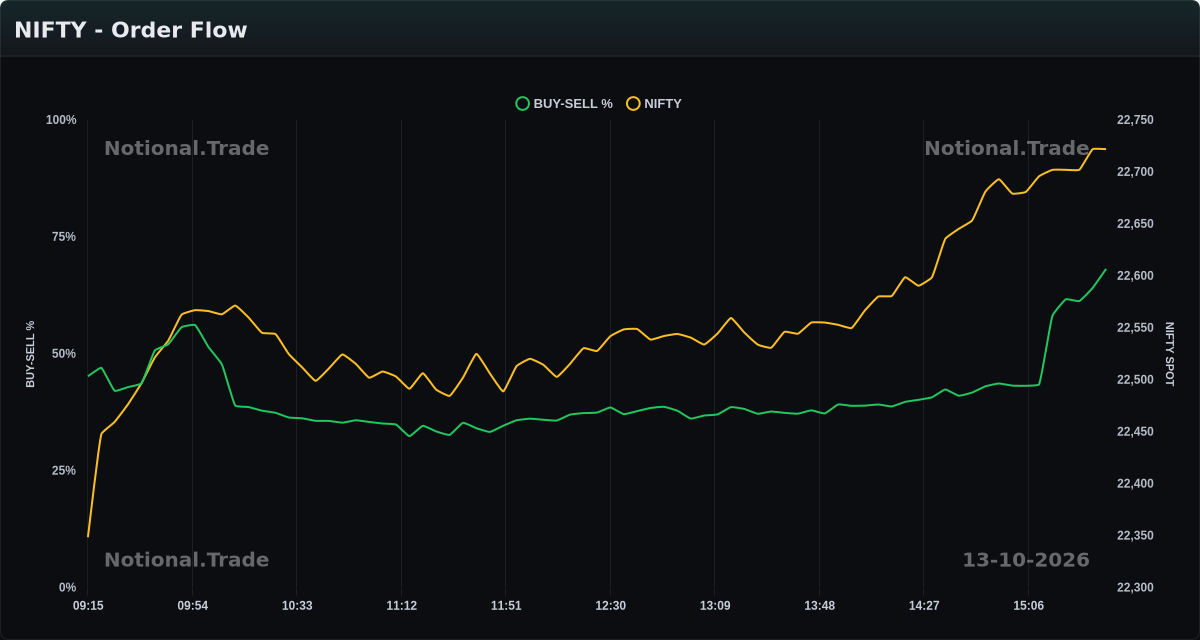Click the 100% label on the left axis

[61, 120]
